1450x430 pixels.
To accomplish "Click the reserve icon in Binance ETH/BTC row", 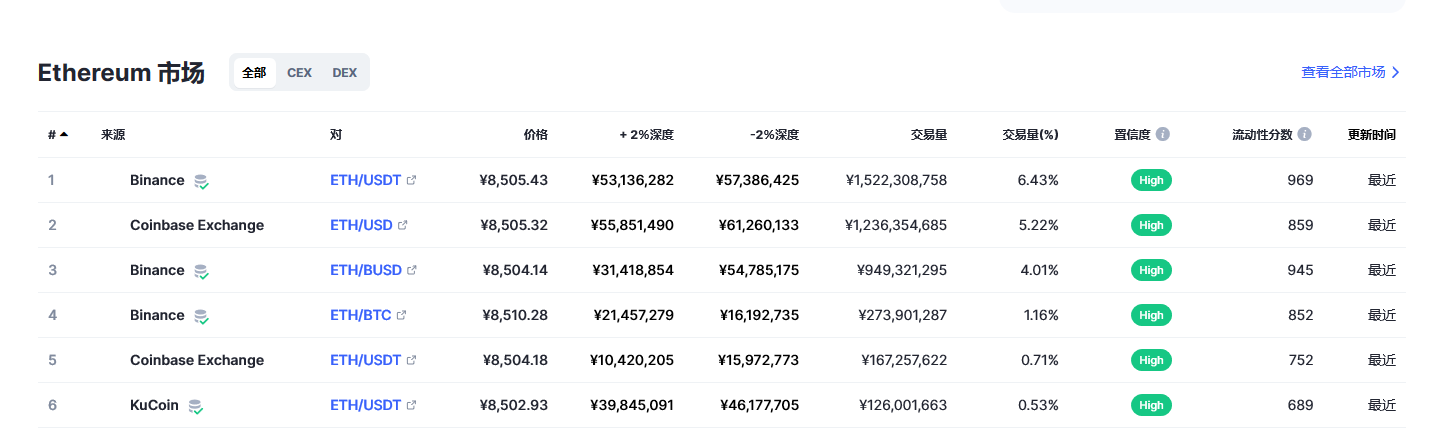I will point(201,316).
